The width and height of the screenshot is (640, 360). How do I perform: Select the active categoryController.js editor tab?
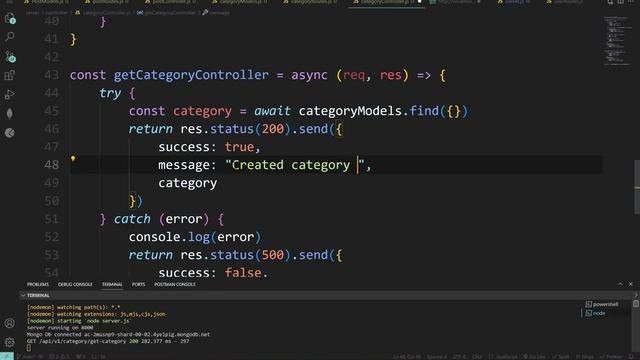[x=386, y=2]
